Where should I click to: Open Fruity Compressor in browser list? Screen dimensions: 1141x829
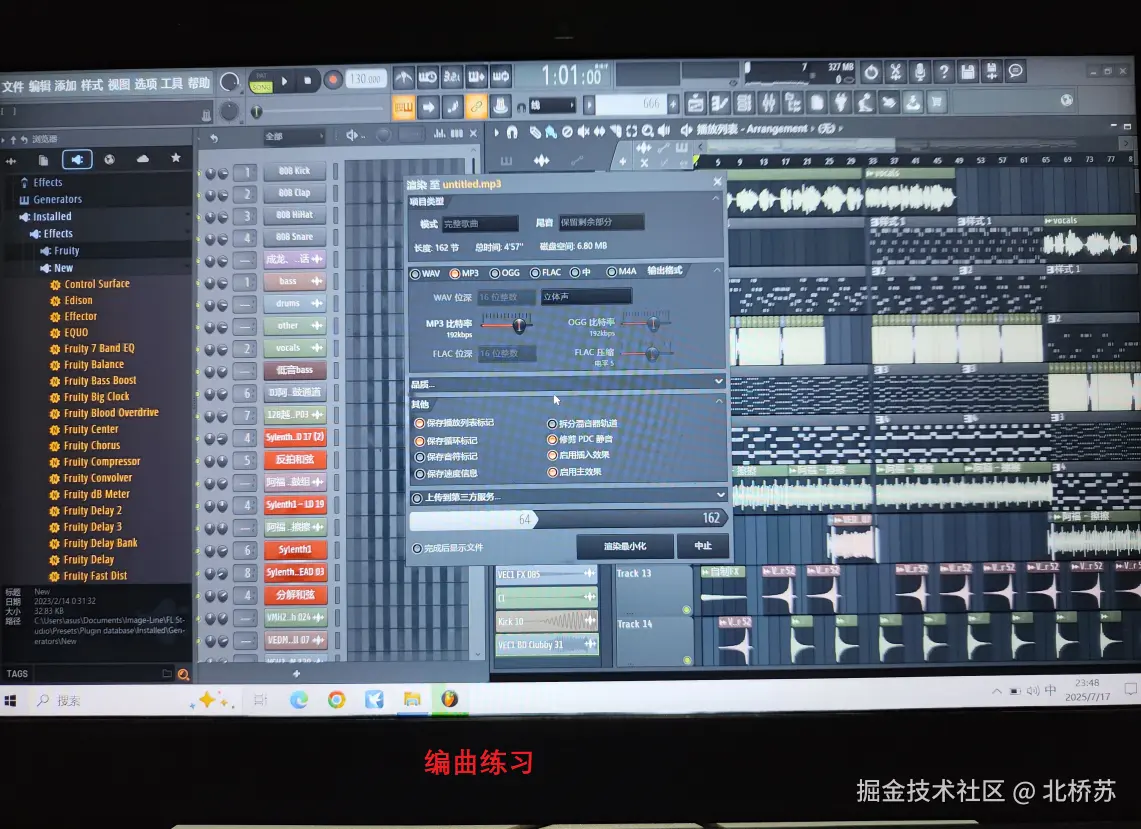101,461
